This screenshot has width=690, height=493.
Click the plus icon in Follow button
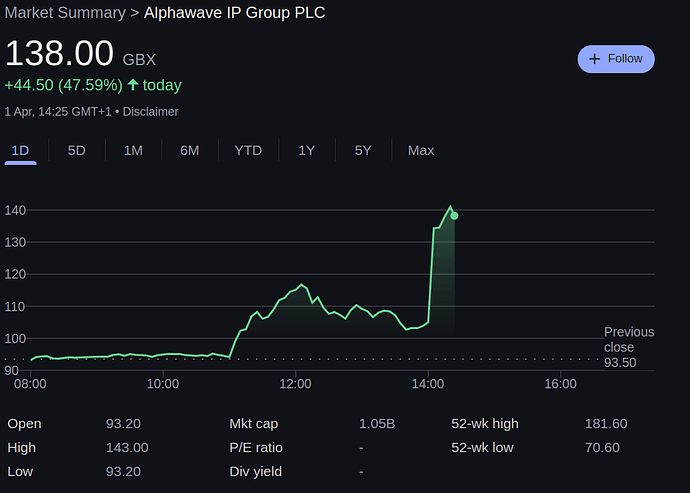(x=594, y=59)
